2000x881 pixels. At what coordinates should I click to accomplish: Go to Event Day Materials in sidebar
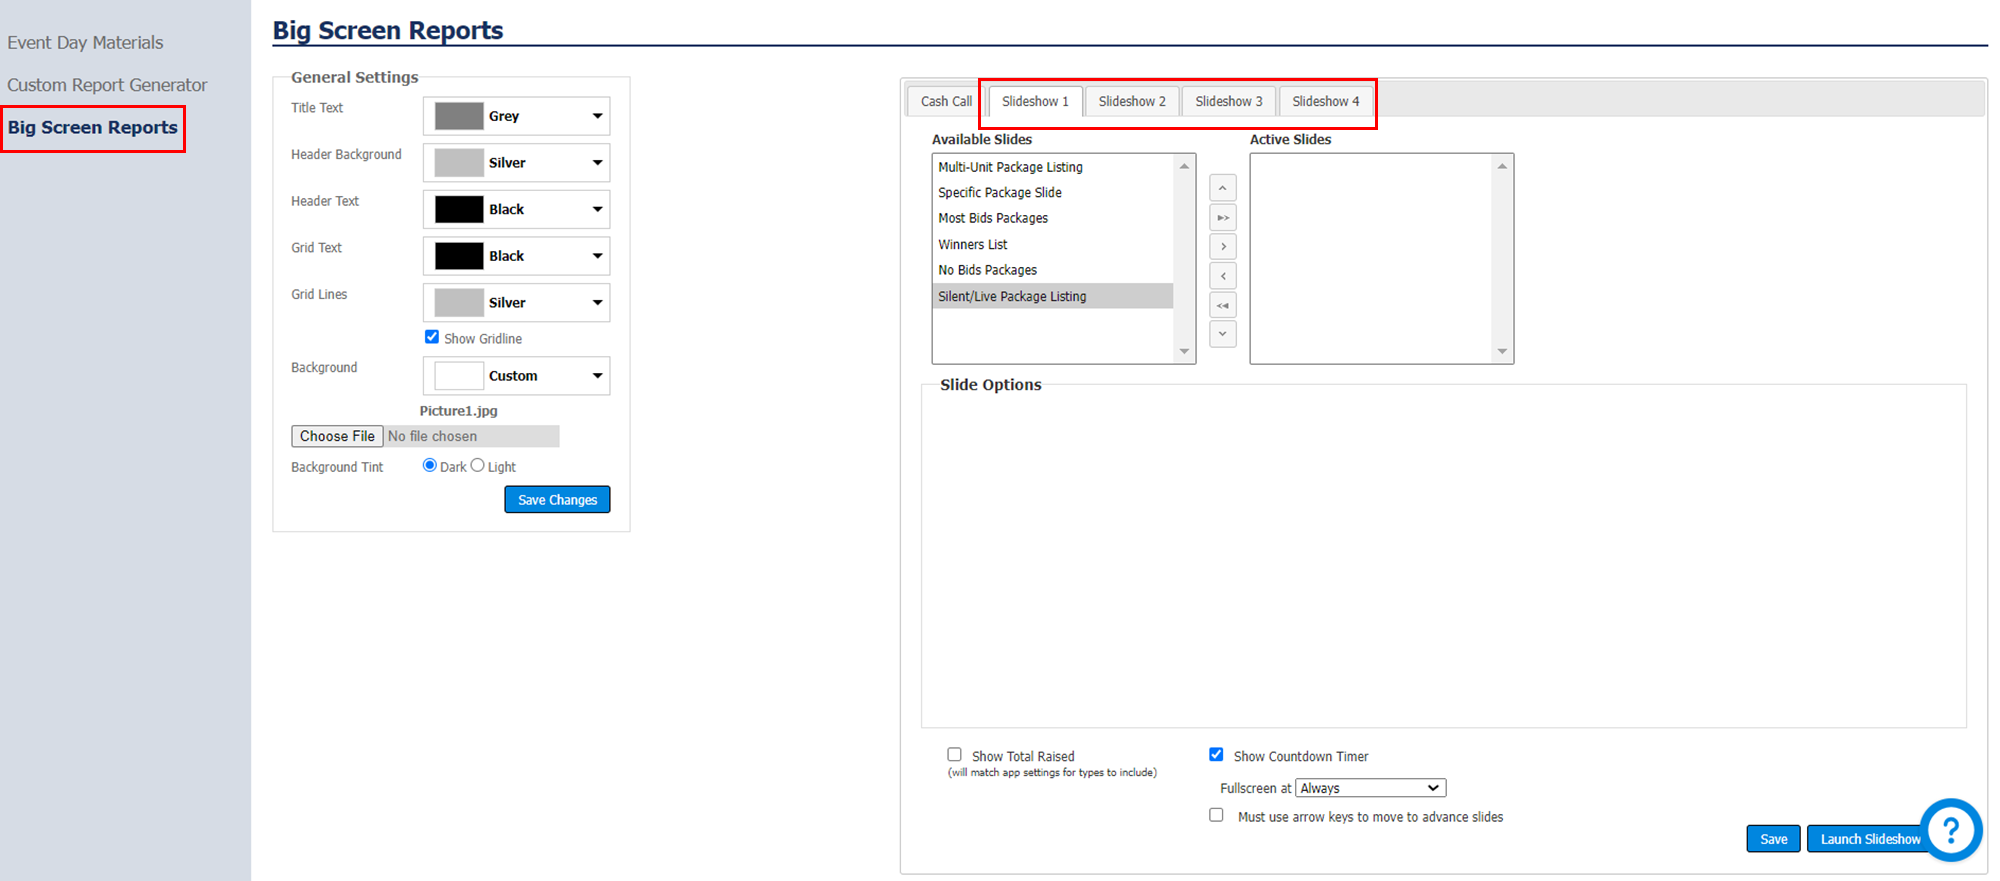85,42
